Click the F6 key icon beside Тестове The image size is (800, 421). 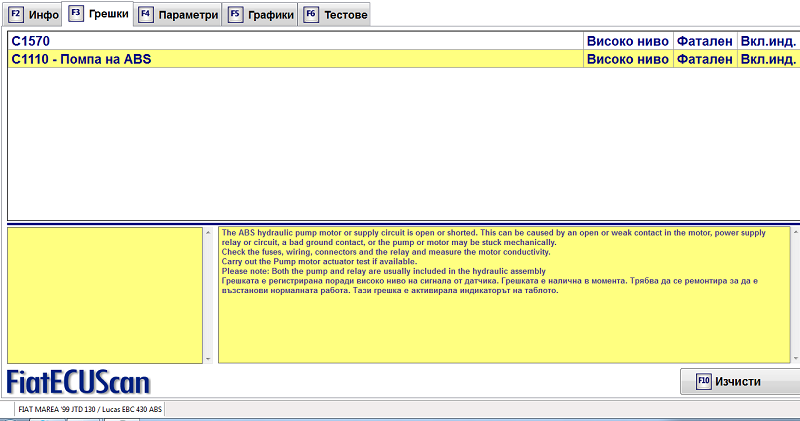coord(311,15)
